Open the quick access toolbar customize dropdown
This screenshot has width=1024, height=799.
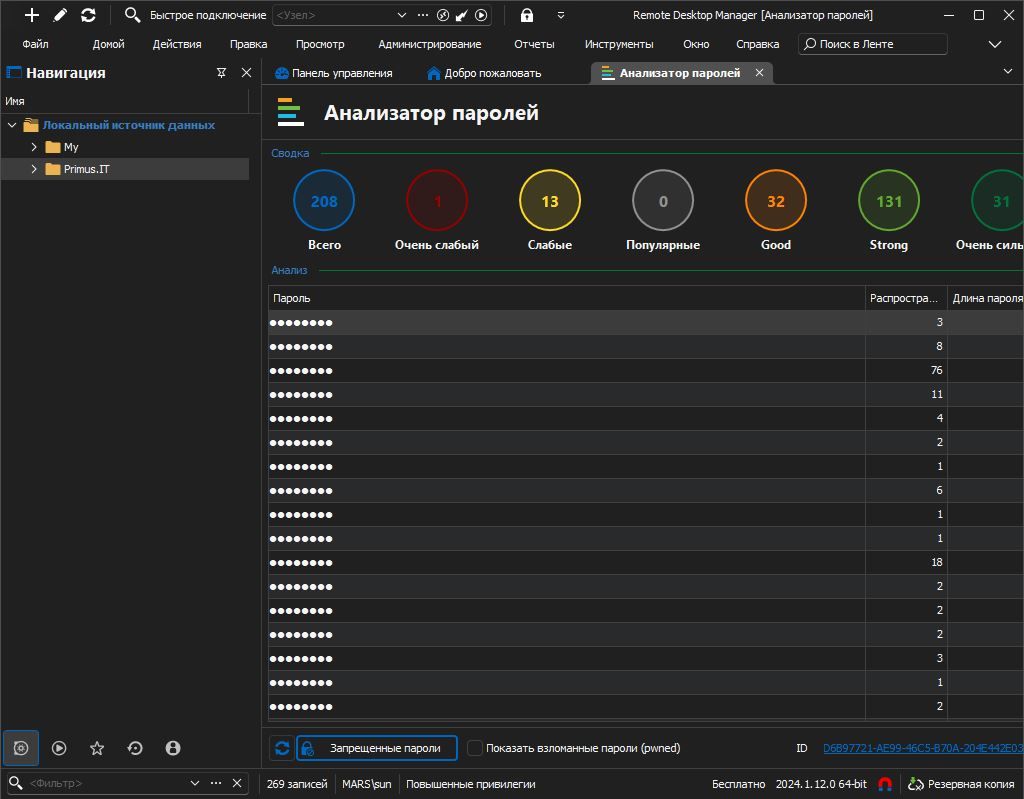[560, 15]
